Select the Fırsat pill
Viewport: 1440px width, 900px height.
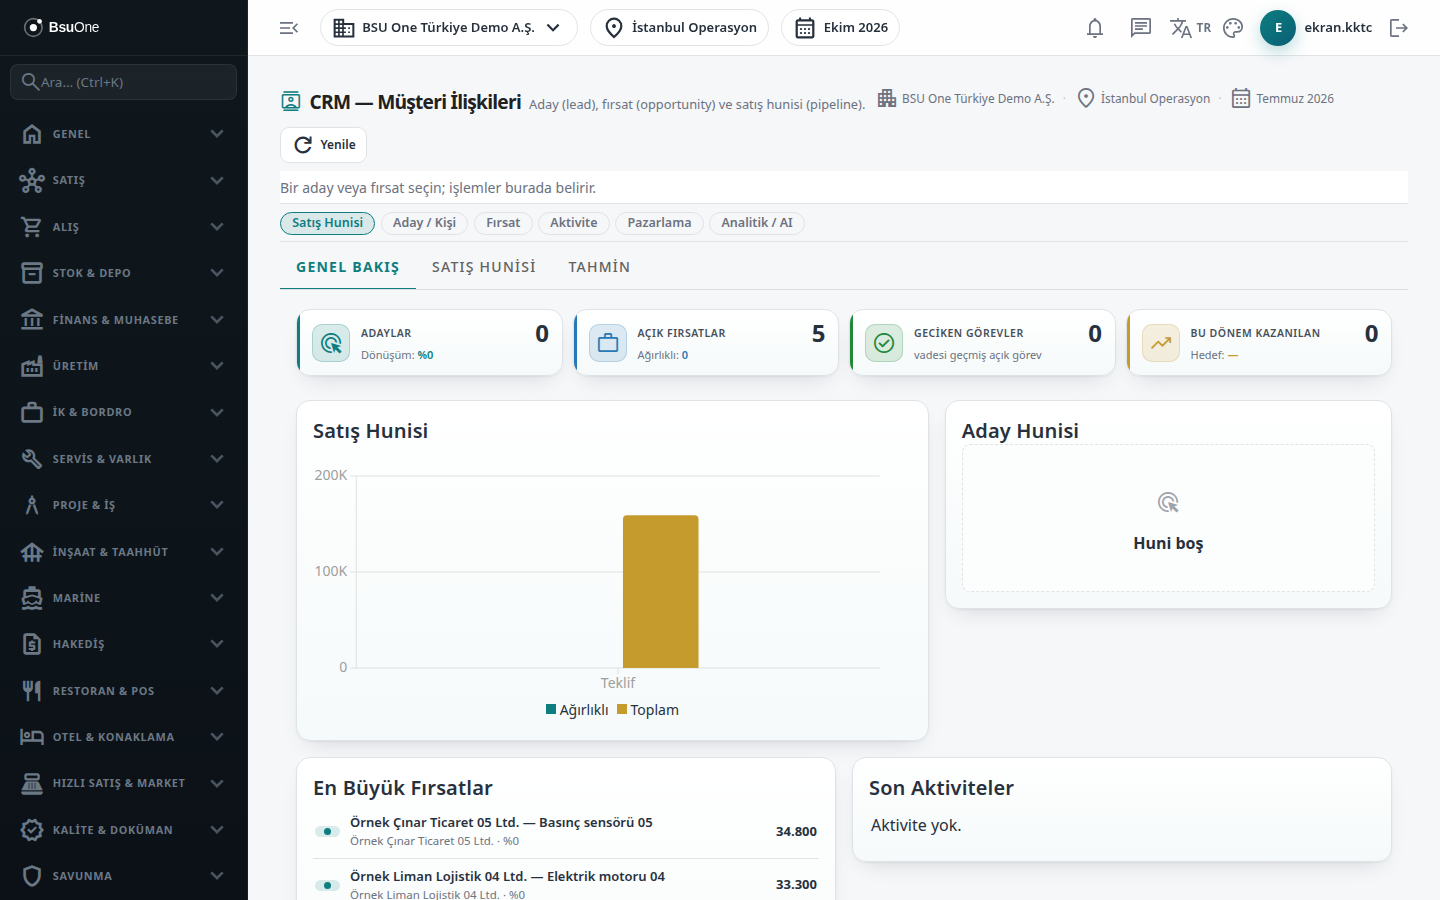[503, 223]
